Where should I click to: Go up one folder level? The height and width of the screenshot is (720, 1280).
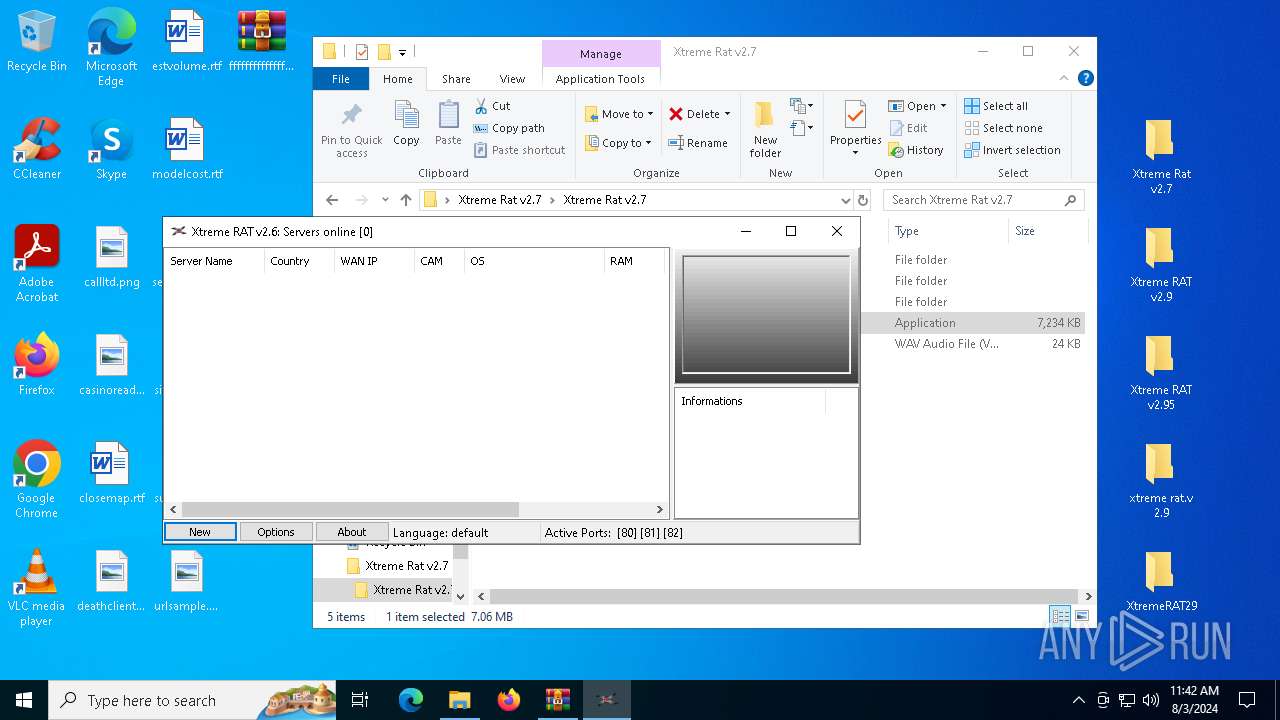(406, 200)
